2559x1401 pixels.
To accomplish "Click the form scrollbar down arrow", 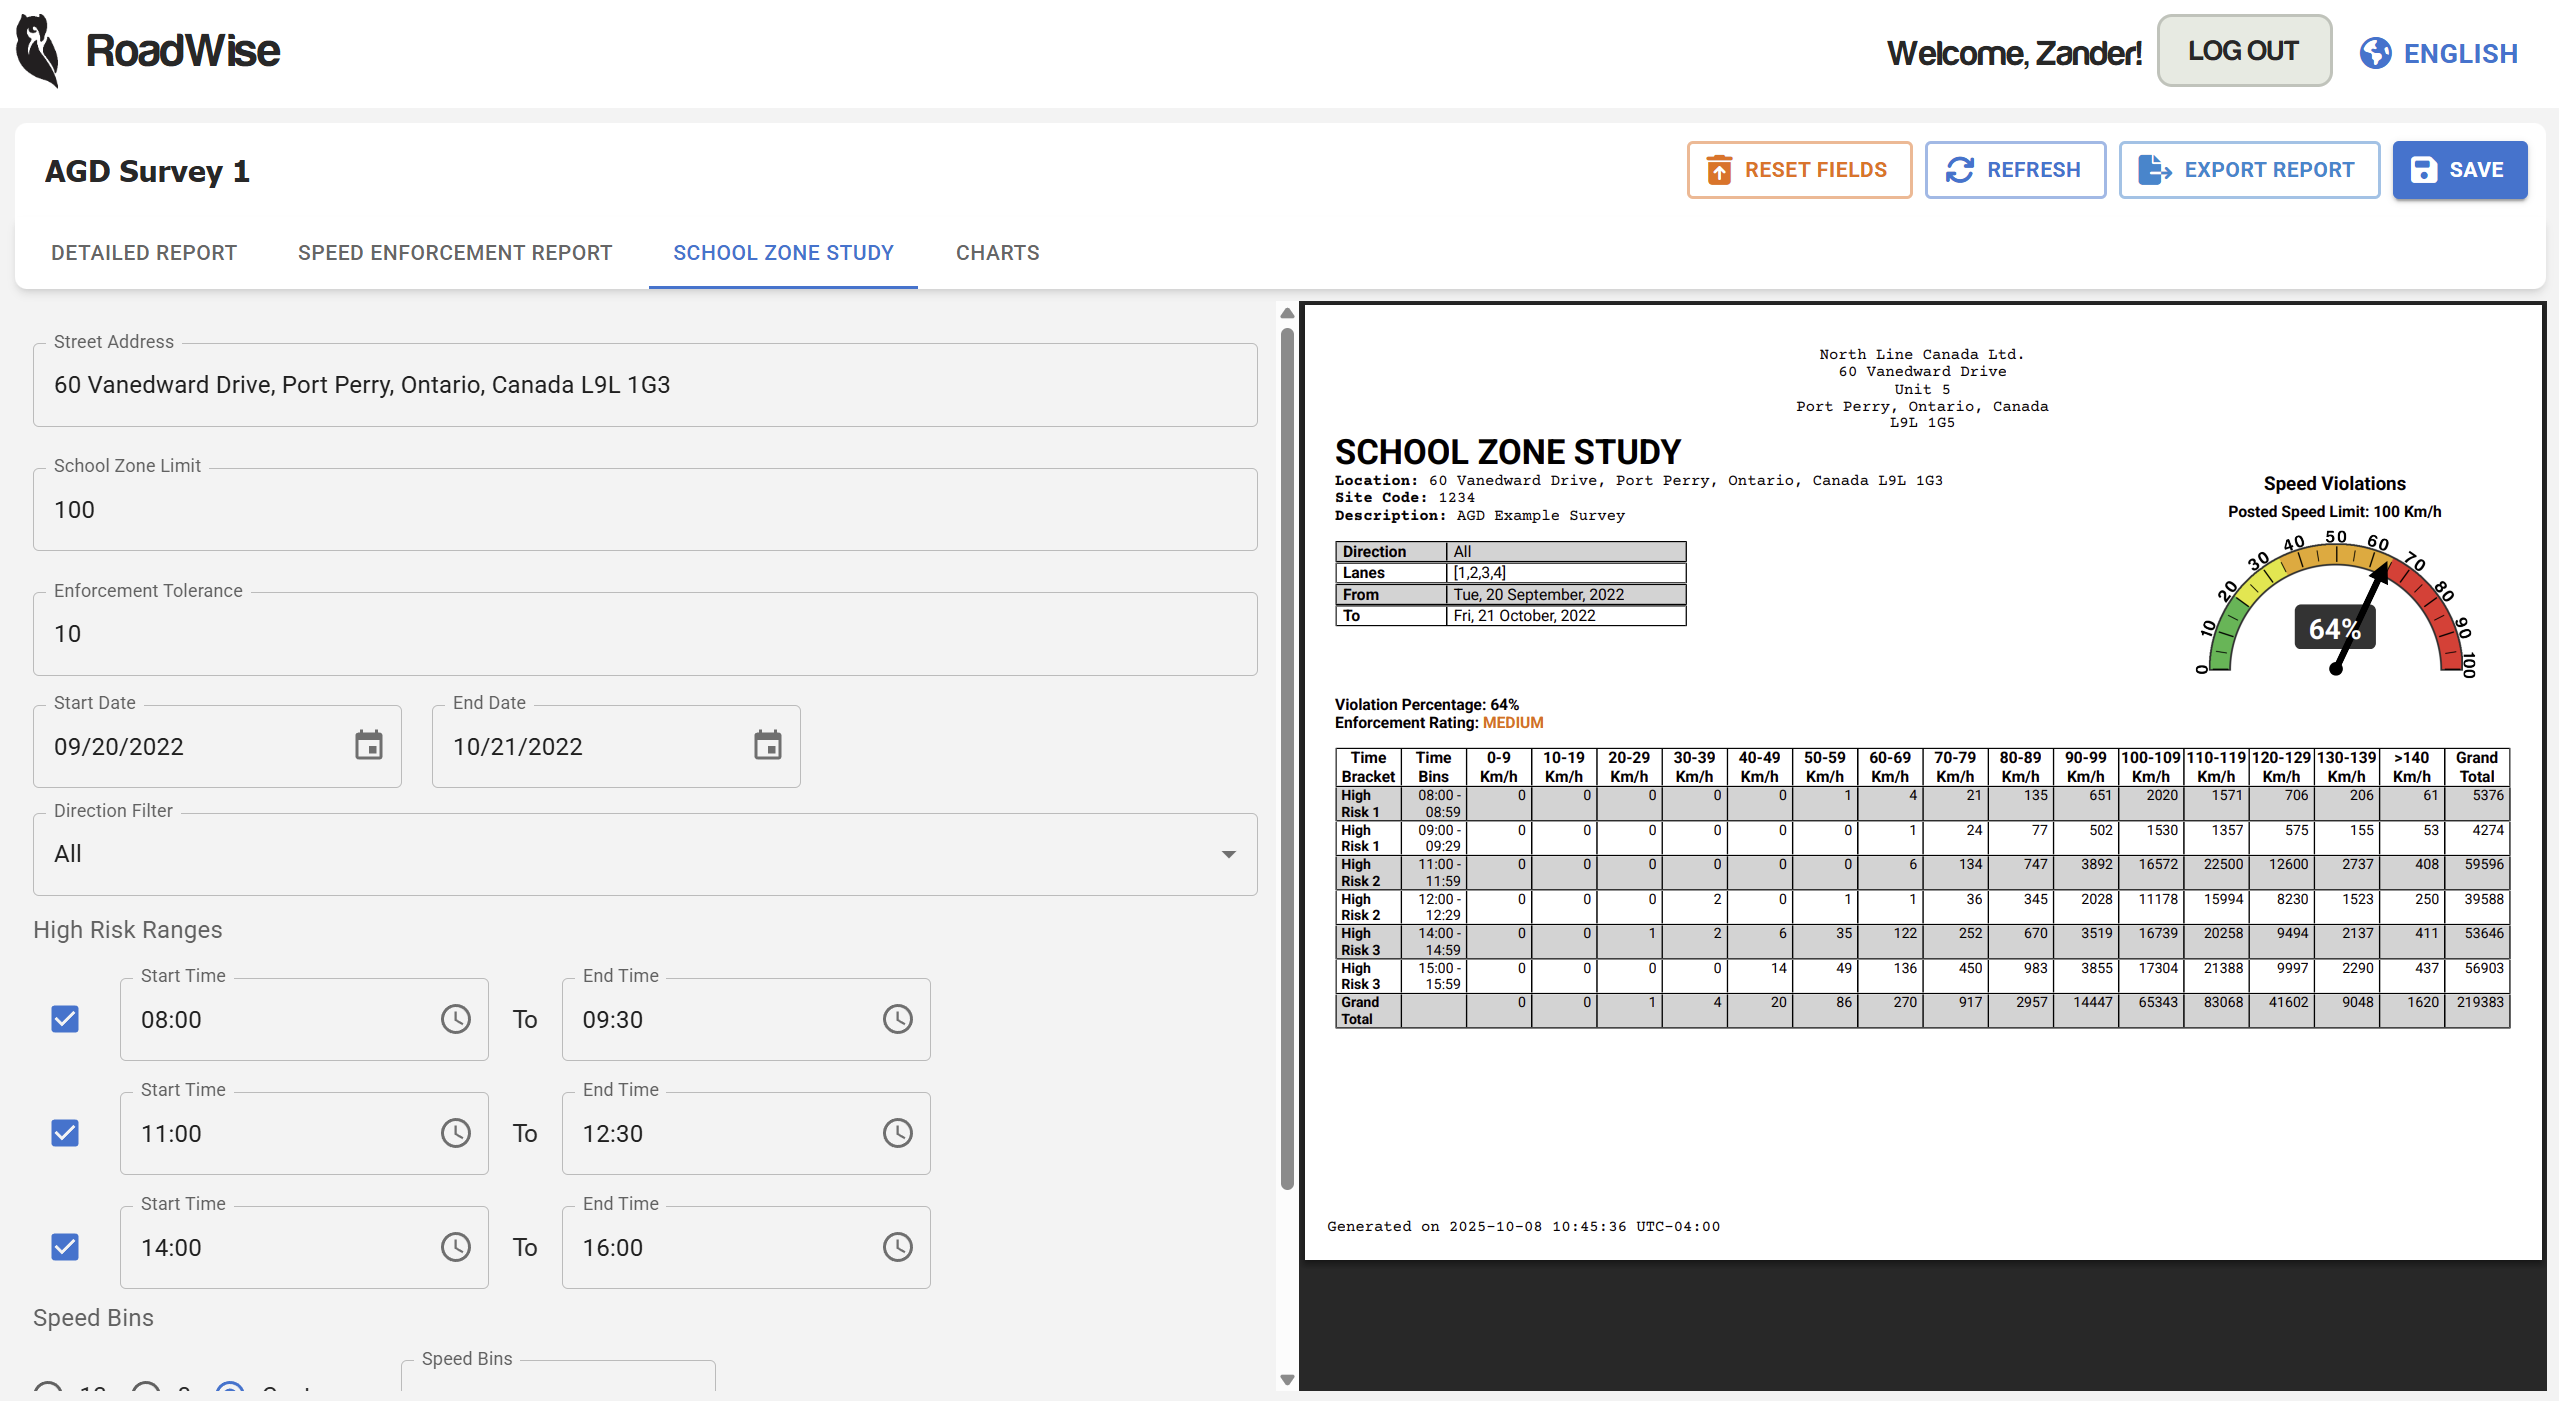I will pos(1287,1380).
